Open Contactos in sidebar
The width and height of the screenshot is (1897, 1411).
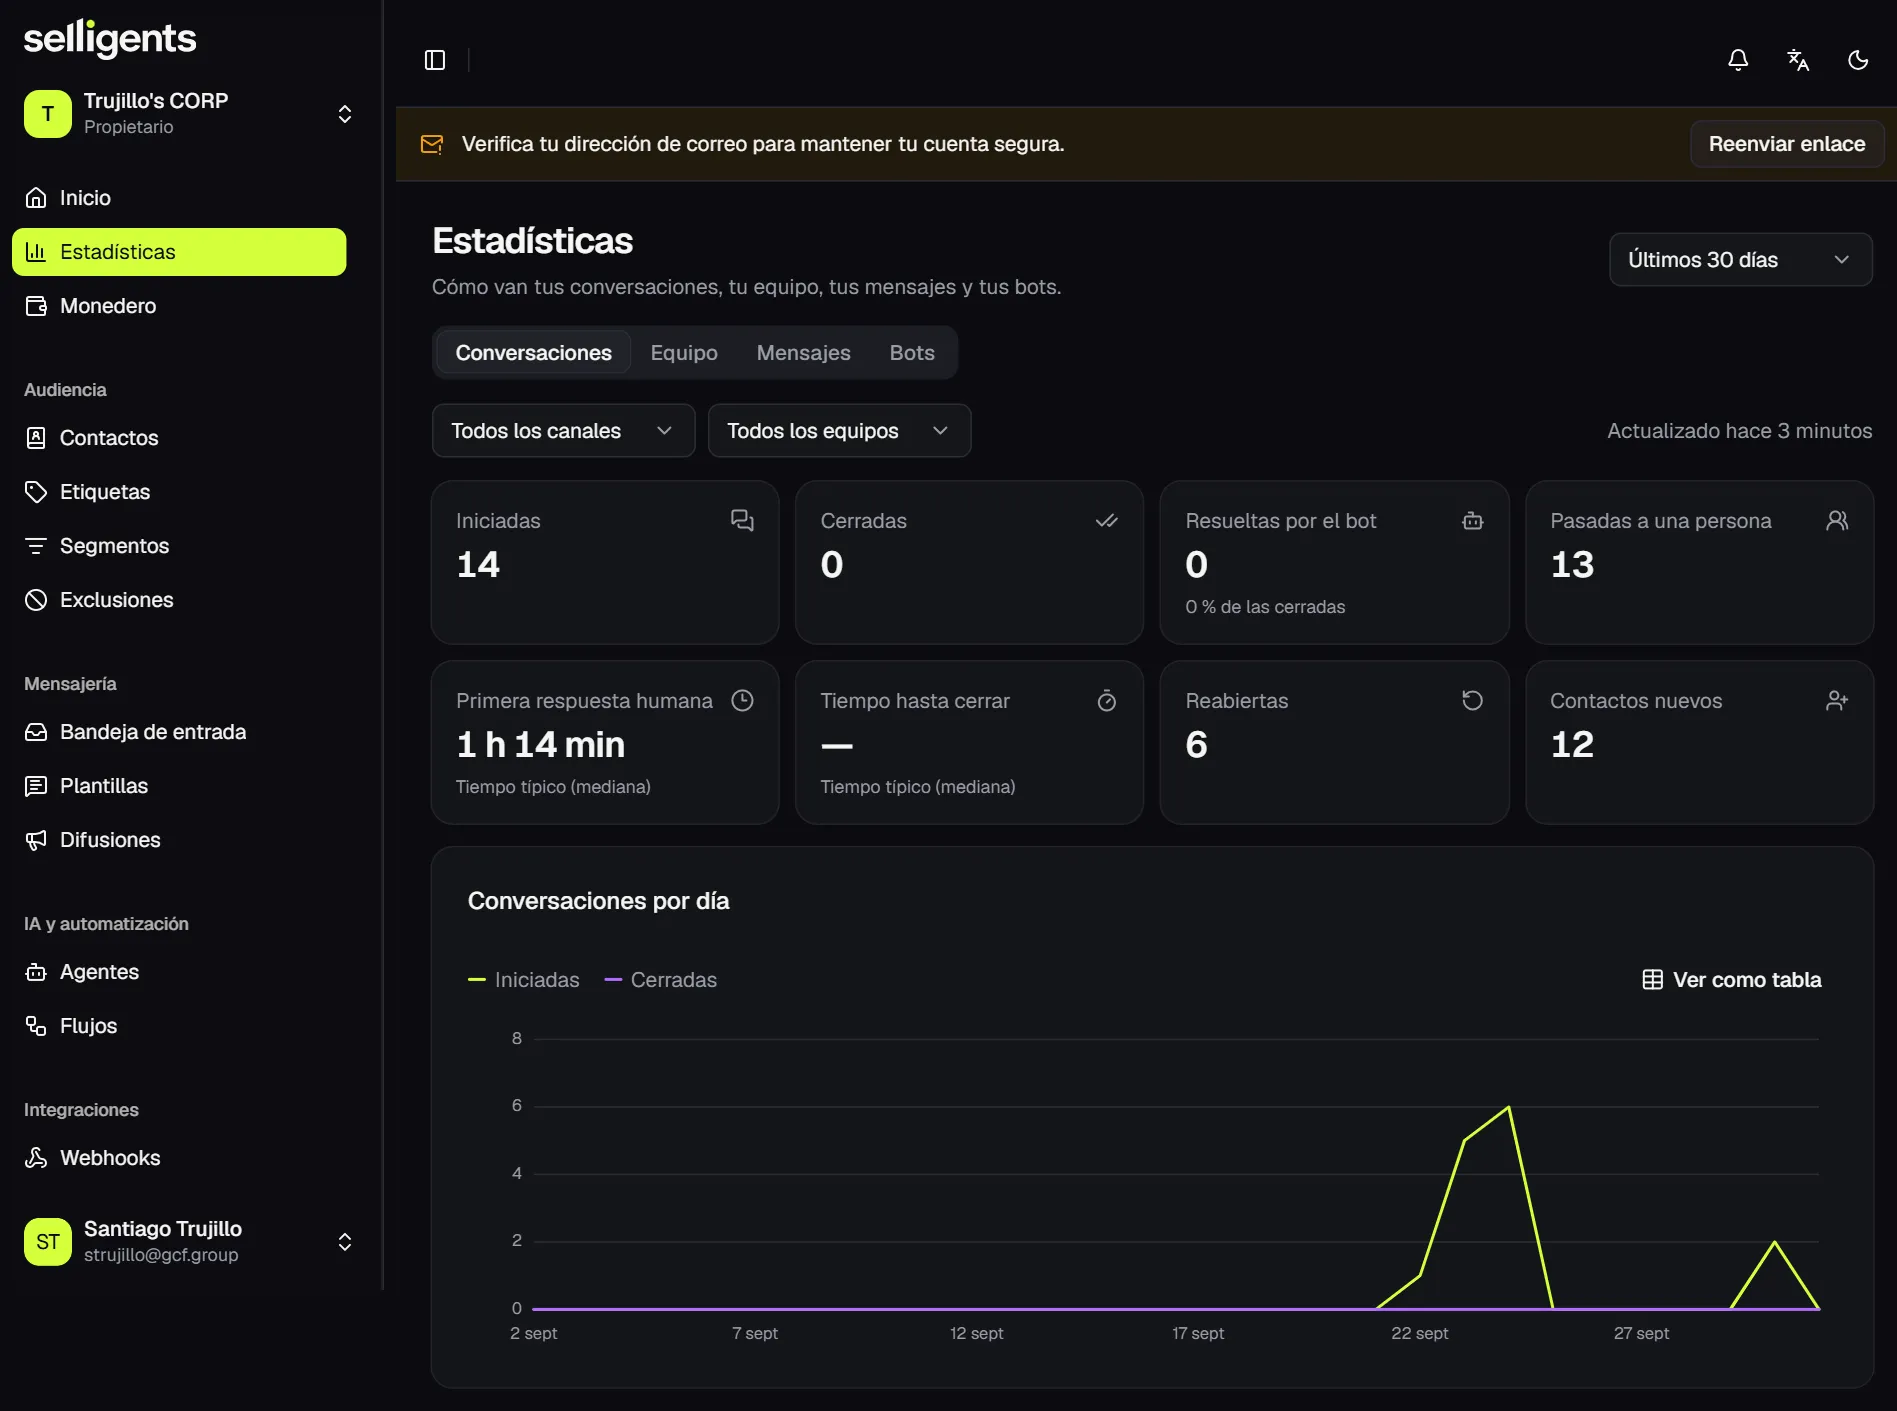179,438
